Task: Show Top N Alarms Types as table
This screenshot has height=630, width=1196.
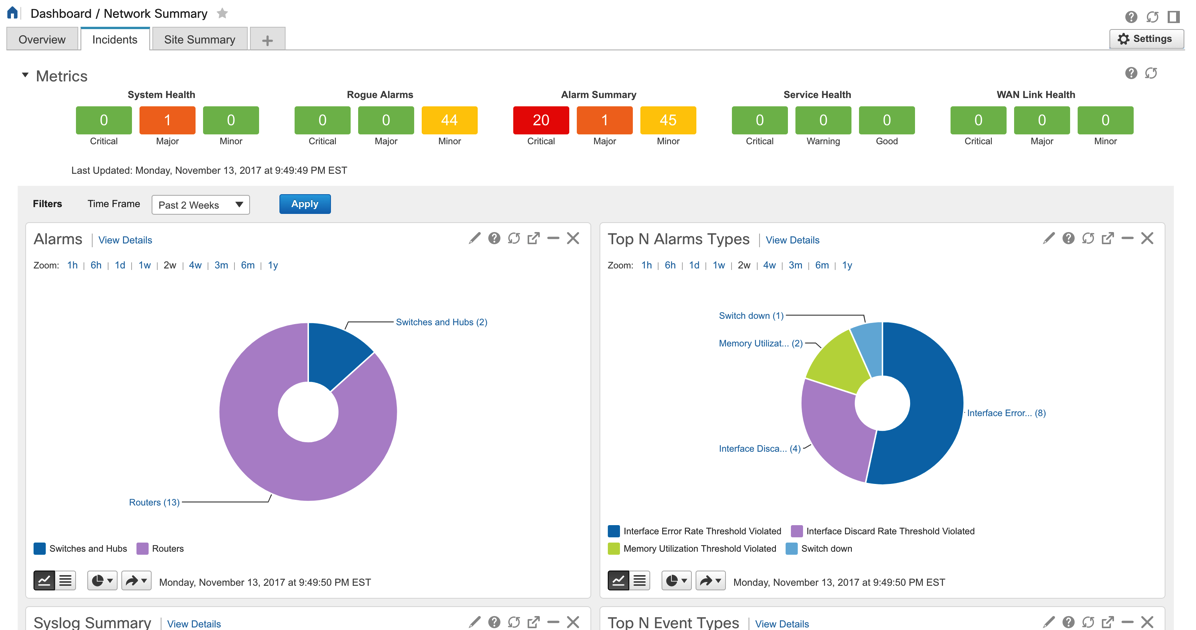Action: 640,581
